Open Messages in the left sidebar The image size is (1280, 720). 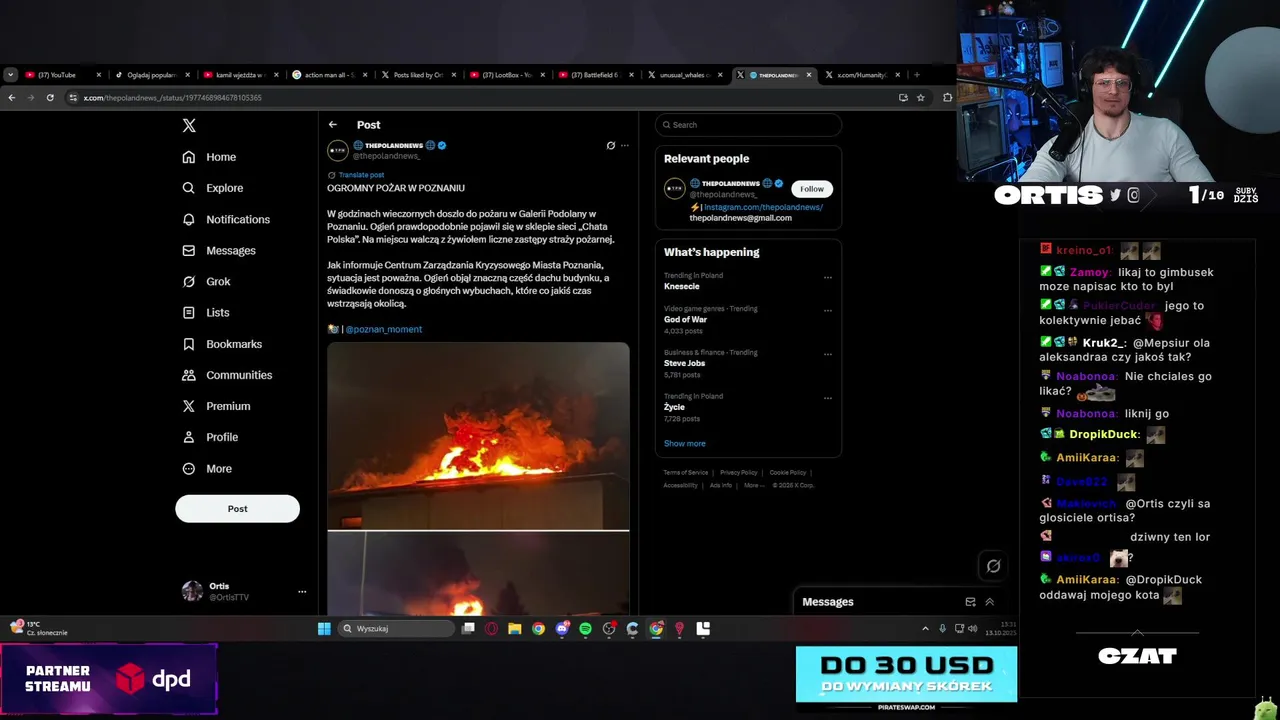219,250
